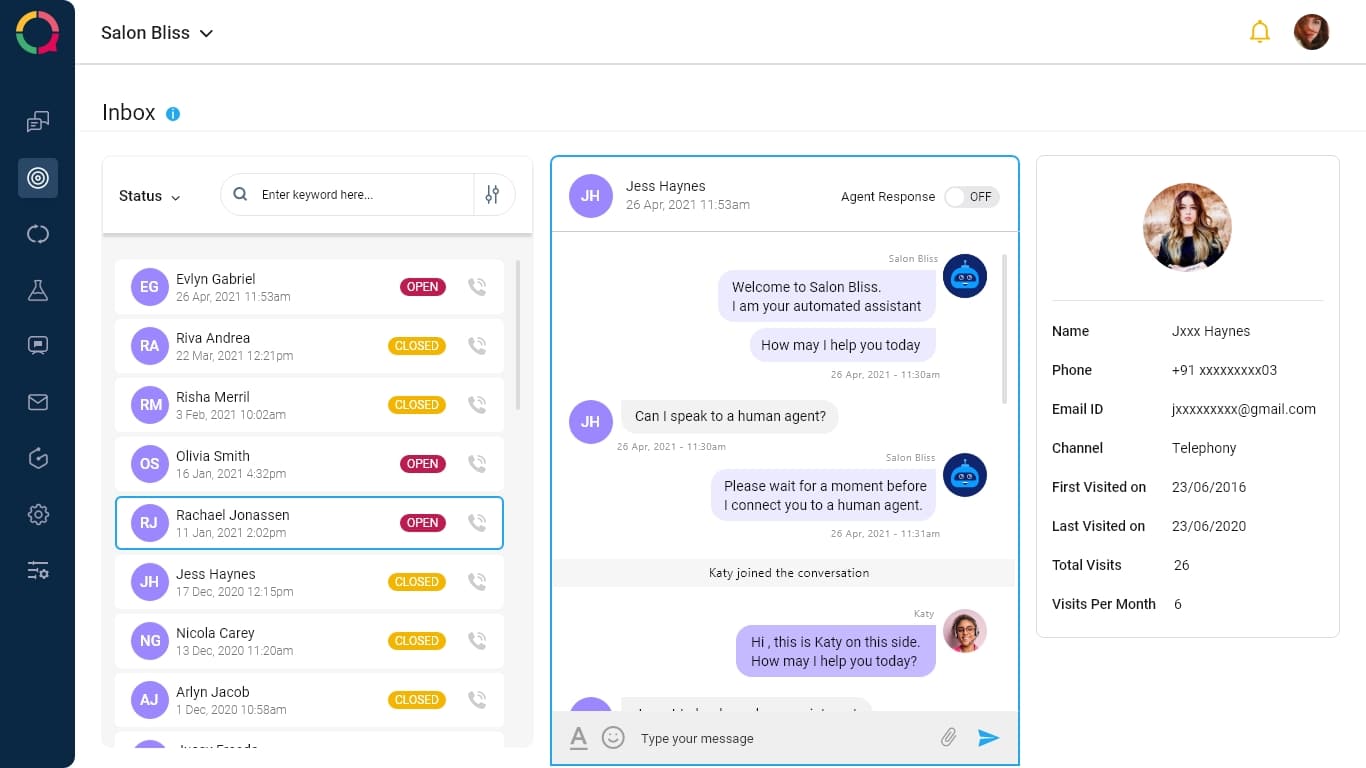The image size is (1366, 768).
Task: Click the CLOSED badge for Riva Andrea
Action: coord(417,346)
